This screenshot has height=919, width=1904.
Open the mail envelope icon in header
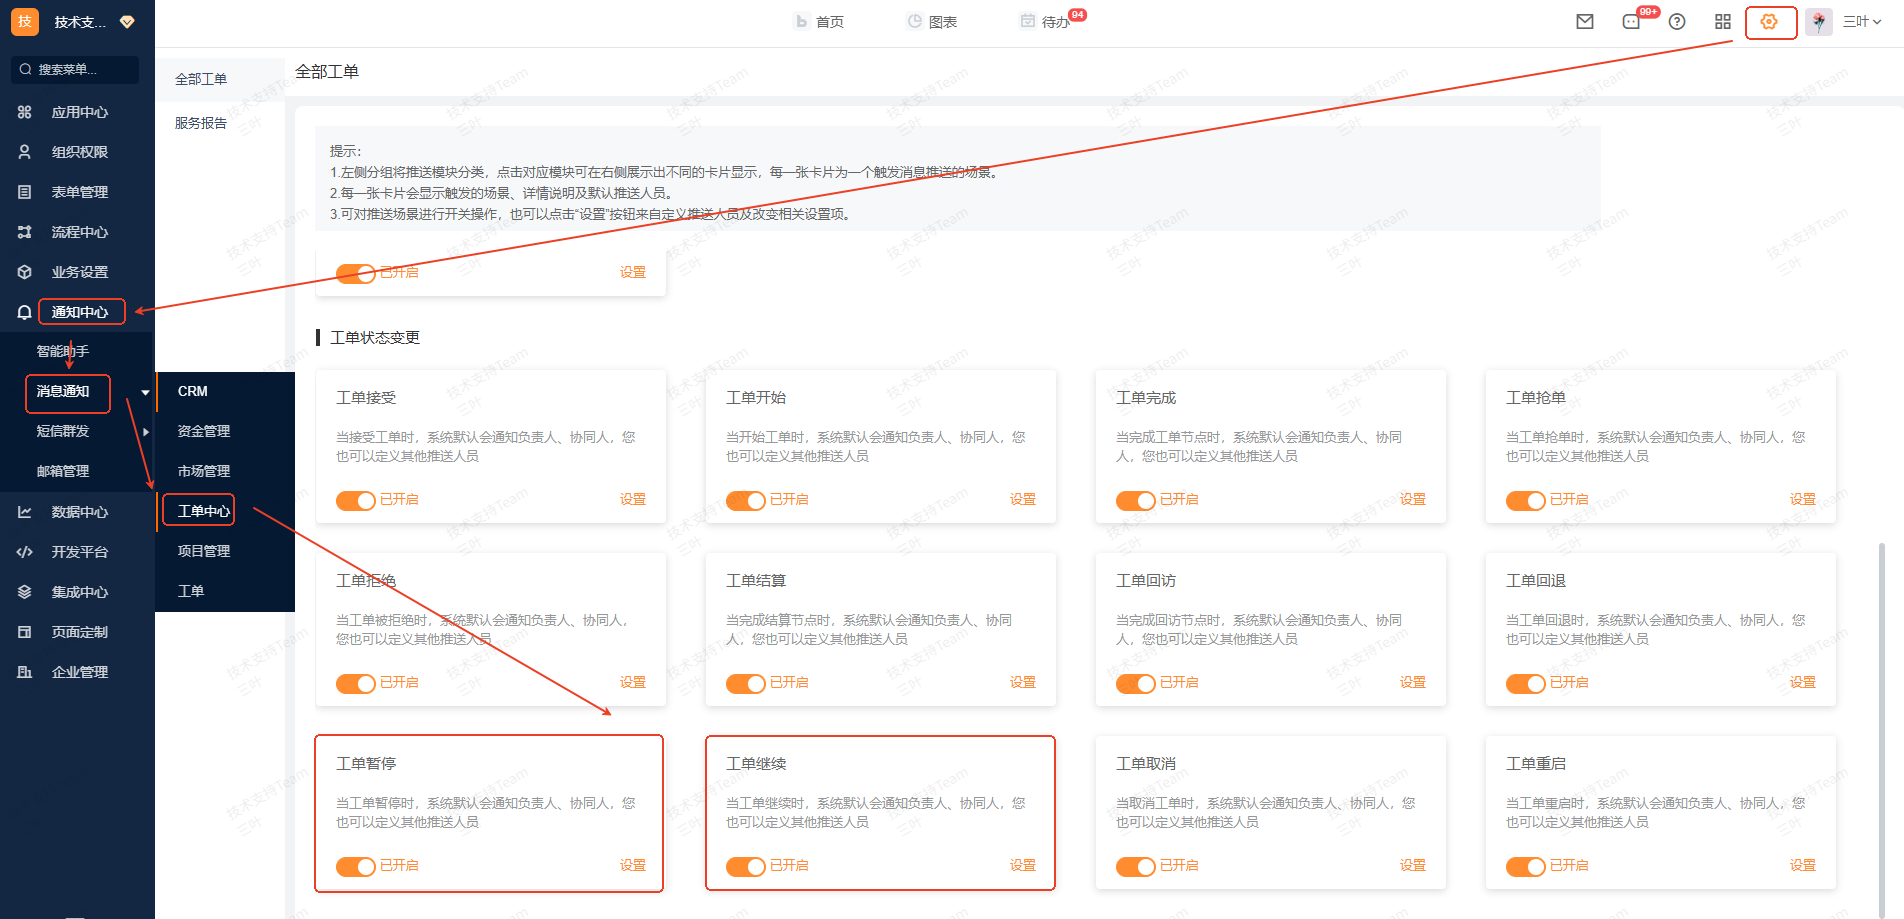1585,22
